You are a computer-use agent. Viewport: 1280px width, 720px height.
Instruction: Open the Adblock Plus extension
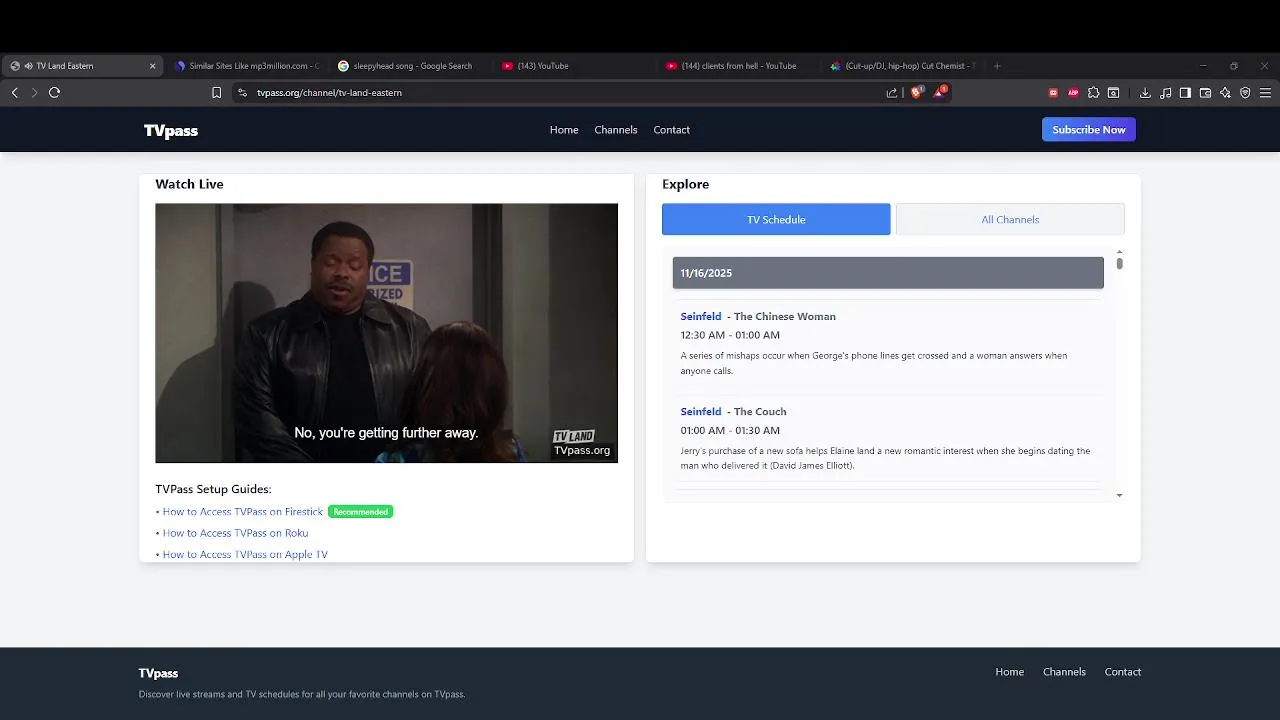1073,92
